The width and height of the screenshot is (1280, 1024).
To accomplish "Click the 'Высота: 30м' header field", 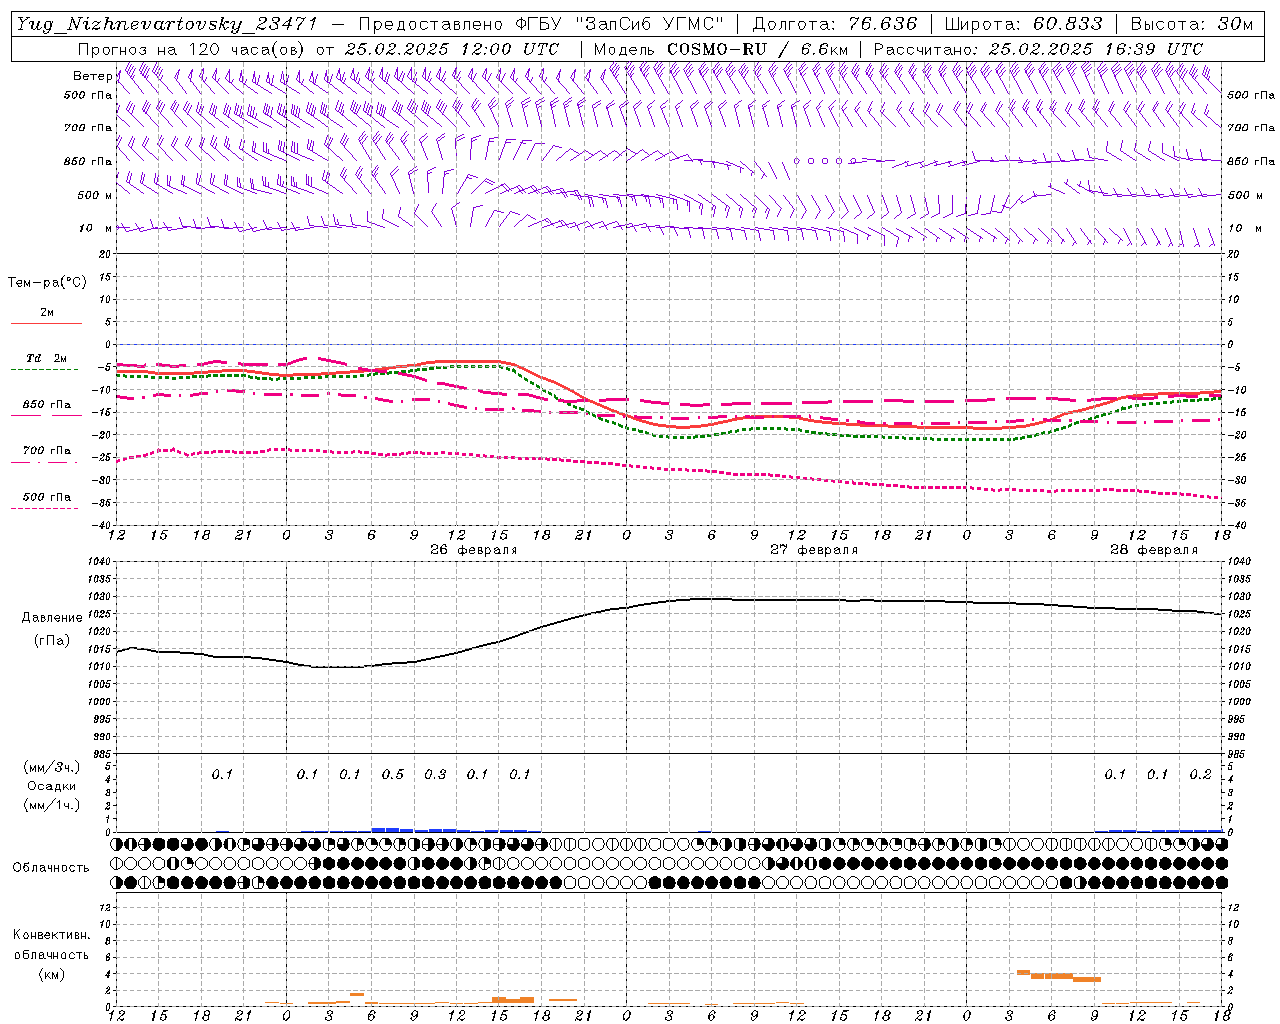I will [1191, 24].
